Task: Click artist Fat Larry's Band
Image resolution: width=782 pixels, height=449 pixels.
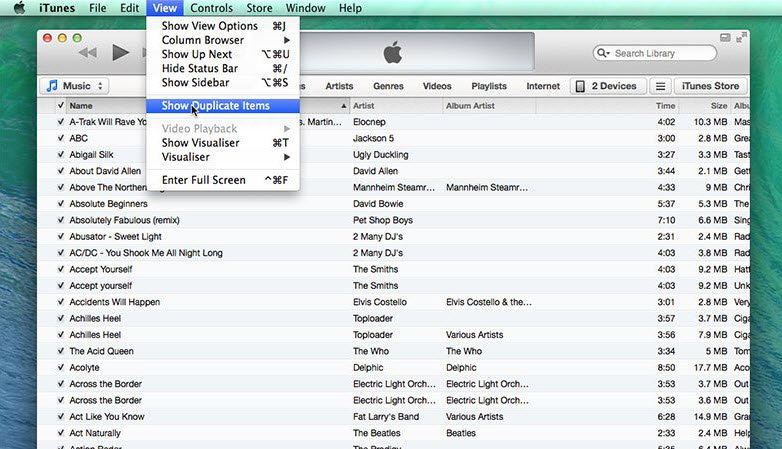Action: click(x=386, y=417)
